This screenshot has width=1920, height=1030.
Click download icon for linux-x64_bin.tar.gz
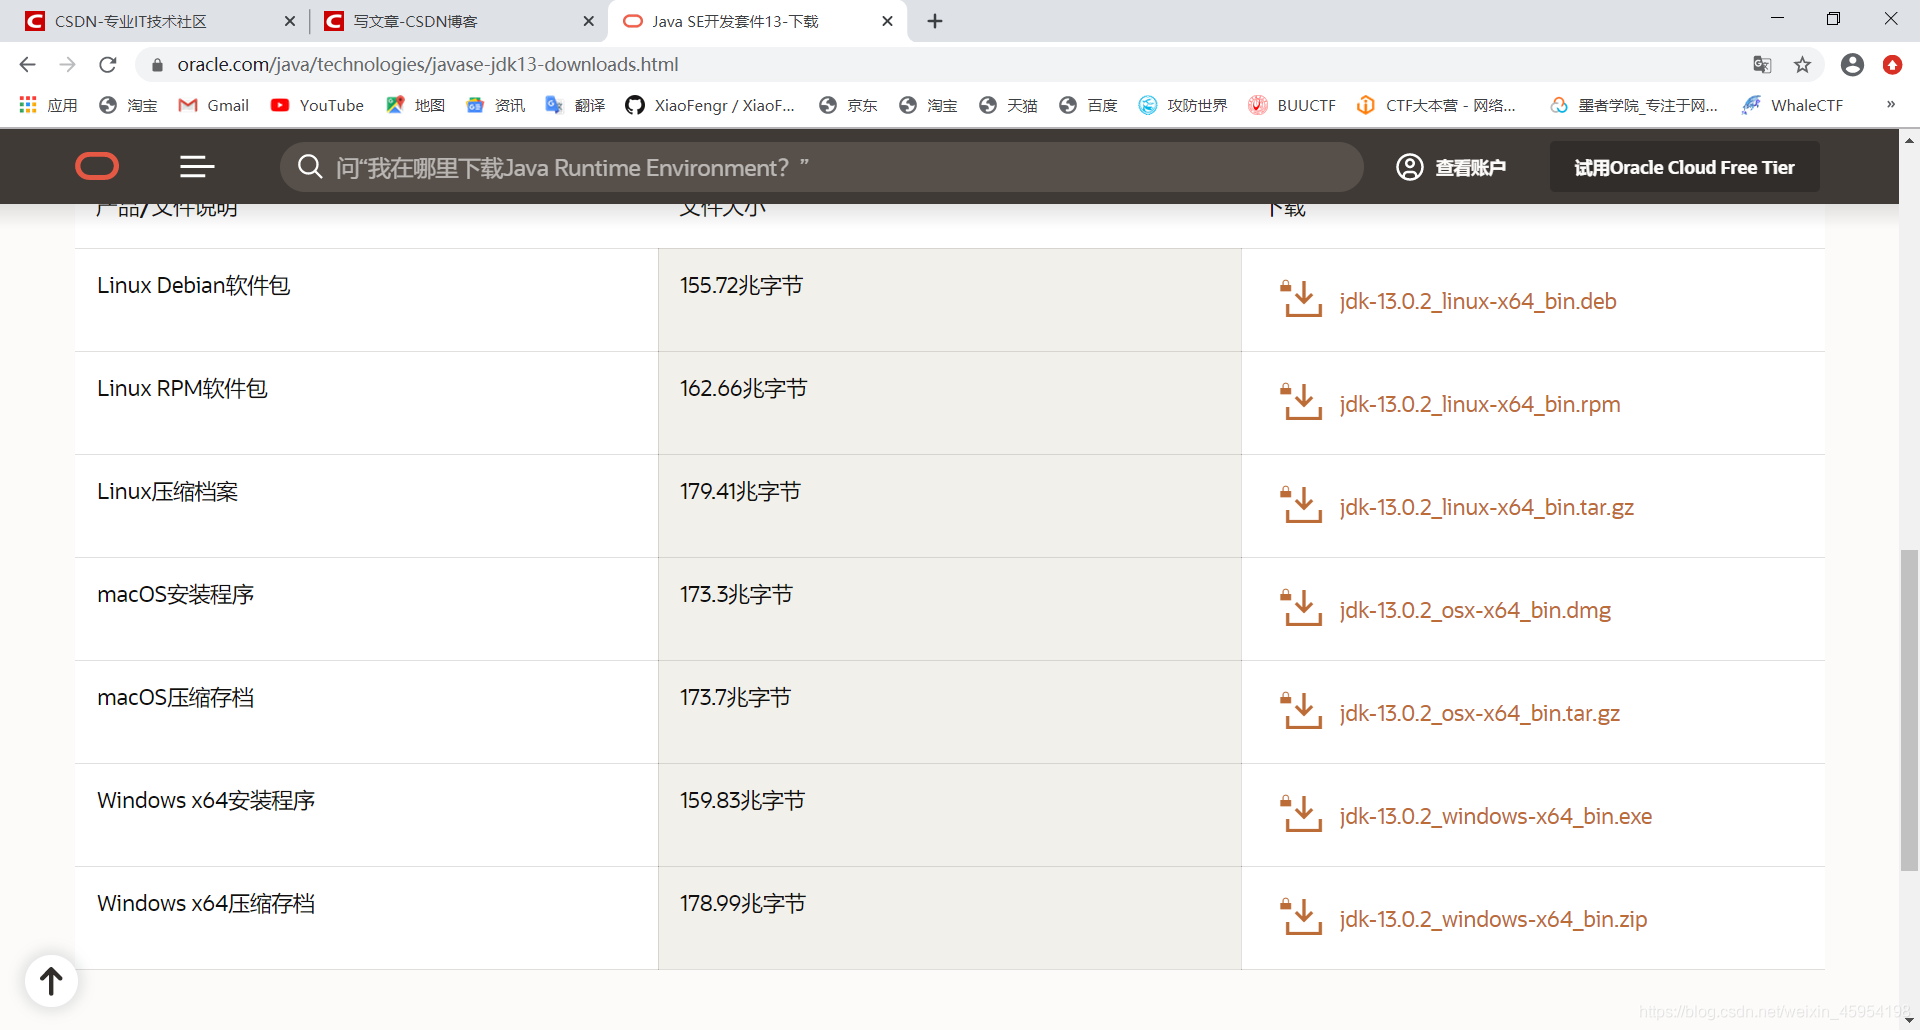click(1302, 505)
